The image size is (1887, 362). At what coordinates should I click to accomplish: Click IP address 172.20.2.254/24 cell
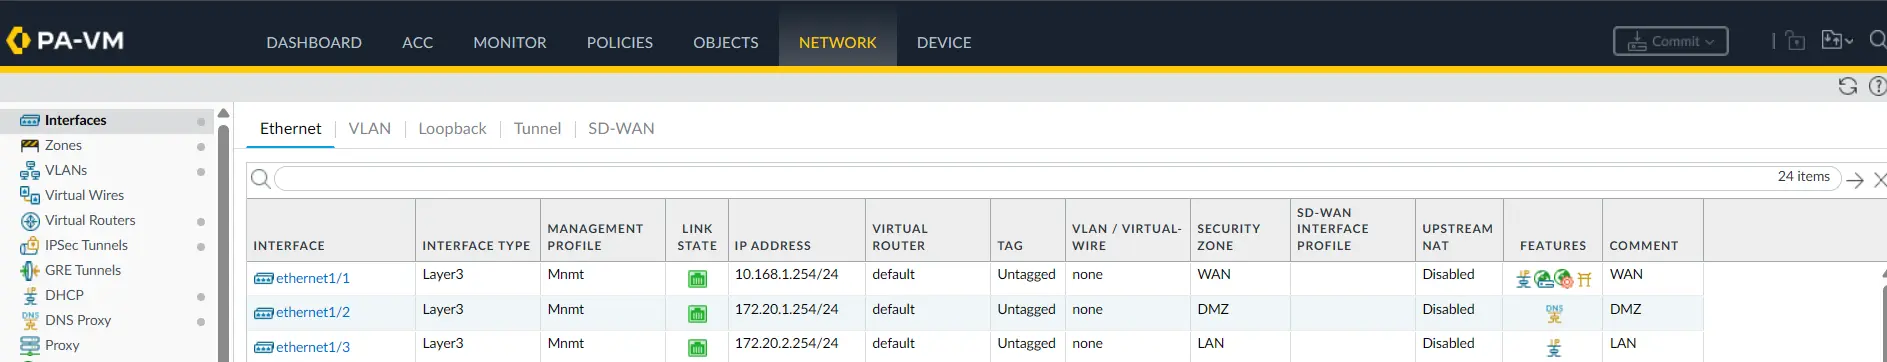[787, 343]
